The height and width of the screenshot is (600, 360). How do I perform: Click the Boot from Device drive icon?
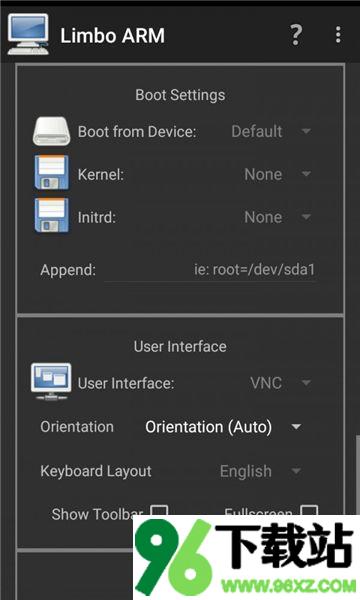(x=52, y=132)
